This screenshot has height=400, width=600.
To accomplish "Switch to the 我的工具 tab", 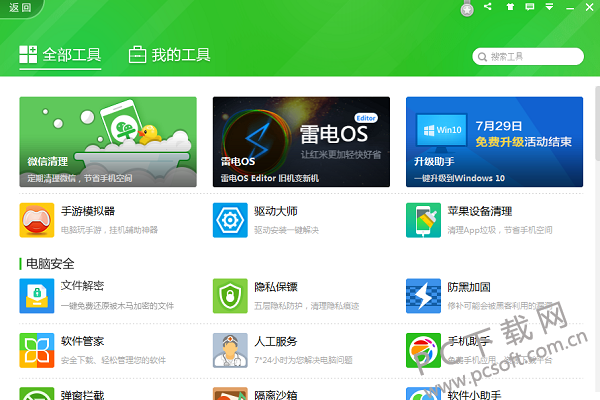I will click(x=169, y=55).
